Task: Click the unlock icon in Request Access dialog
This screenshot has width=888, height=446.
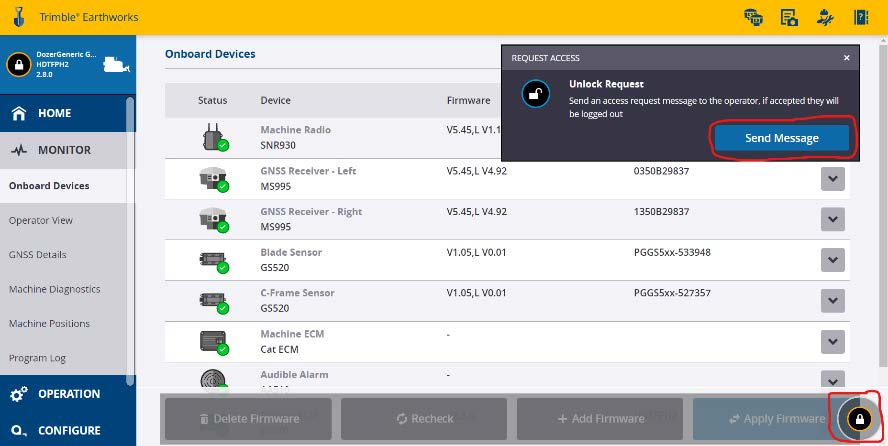Action: point(535,94)
